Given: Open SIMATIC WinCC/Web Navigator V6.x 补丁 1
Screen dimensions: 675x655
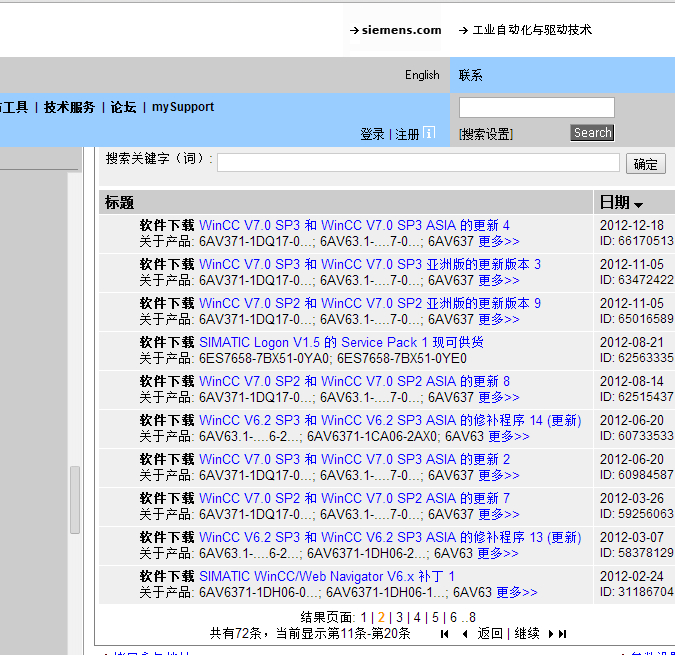Looking at the screenshot, I should [326, 577].
